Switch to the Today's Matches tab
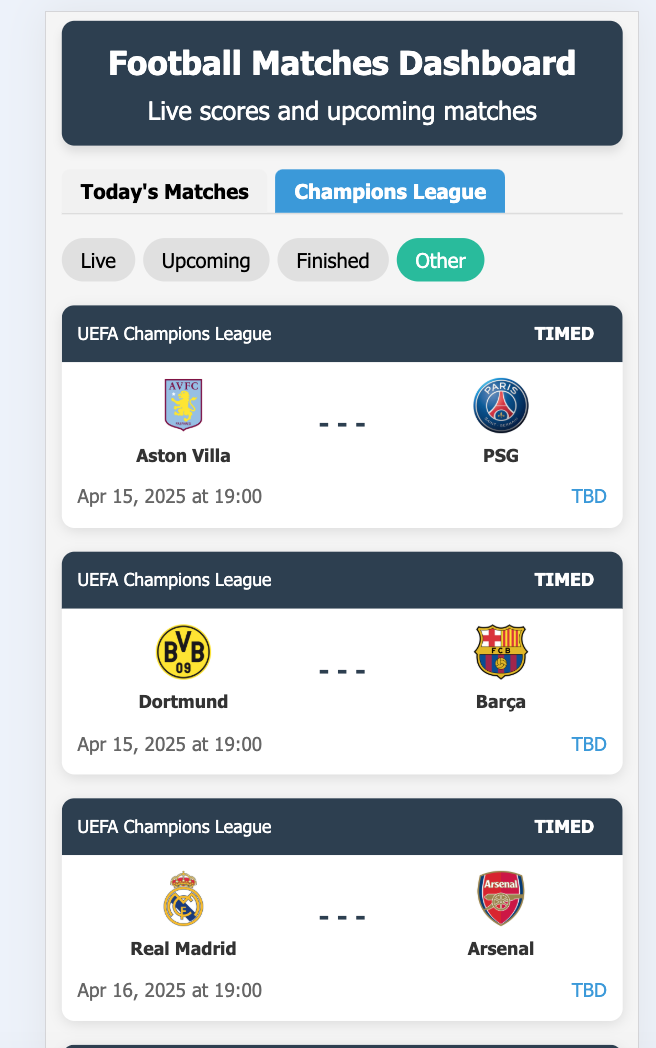 (164, 191)
